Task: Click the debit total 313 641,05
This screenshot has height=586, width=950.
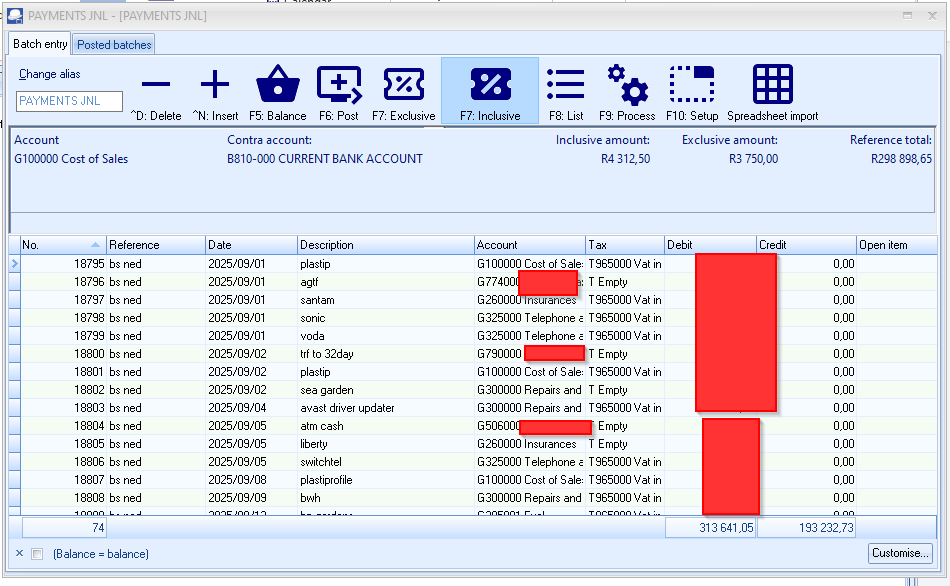Action: coord(711,528)
